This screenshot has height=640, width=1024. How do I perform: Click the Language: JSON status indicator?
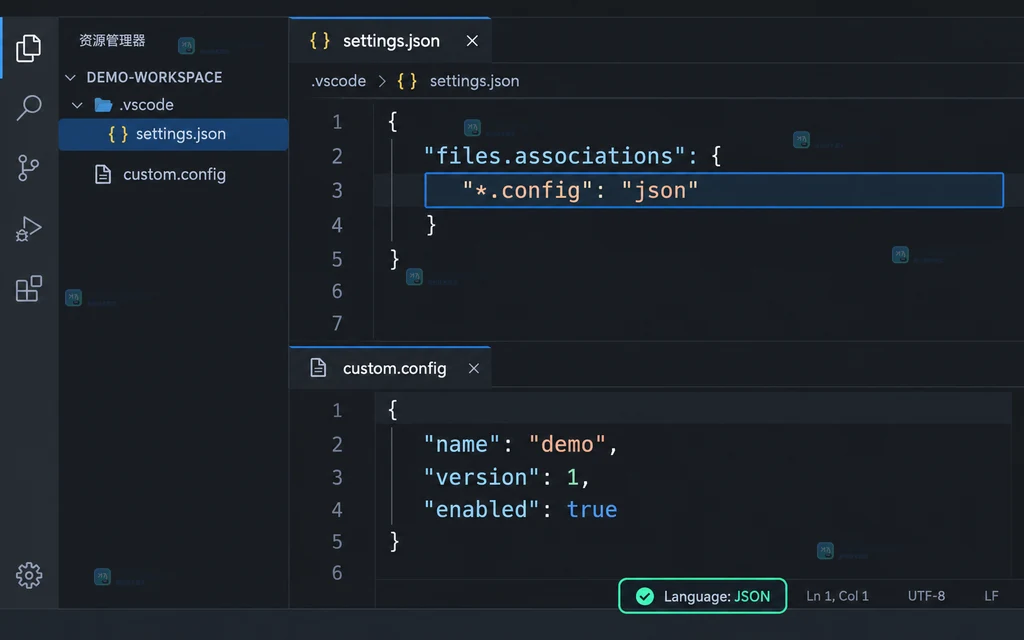[703, 596]
